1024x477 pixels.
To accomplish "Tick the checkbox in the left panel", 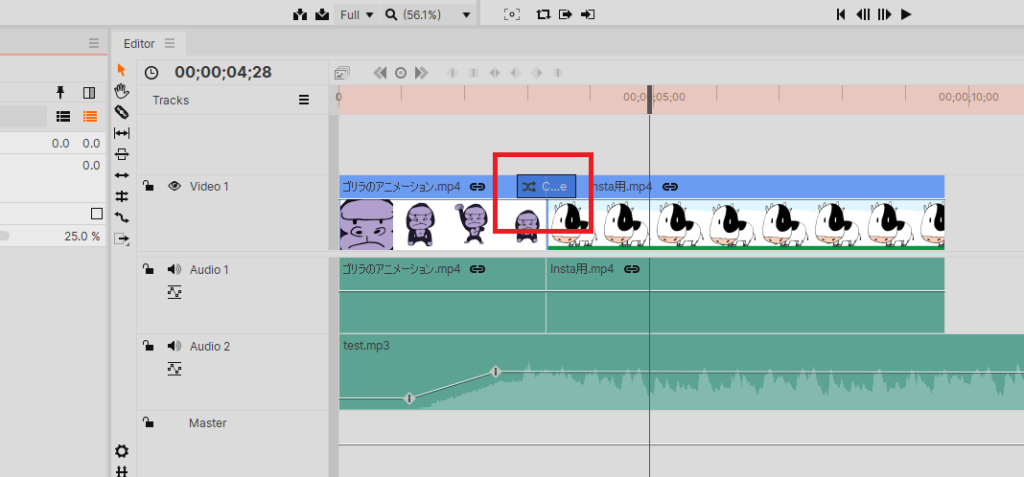I will (97, 214).
